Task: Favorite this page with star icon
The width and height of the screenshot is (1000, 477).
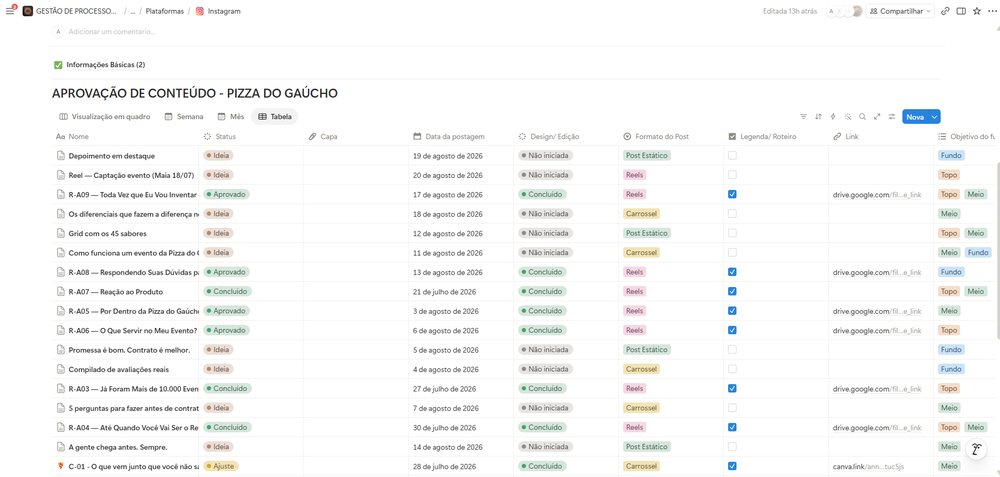Action: (x=977, y=11)
